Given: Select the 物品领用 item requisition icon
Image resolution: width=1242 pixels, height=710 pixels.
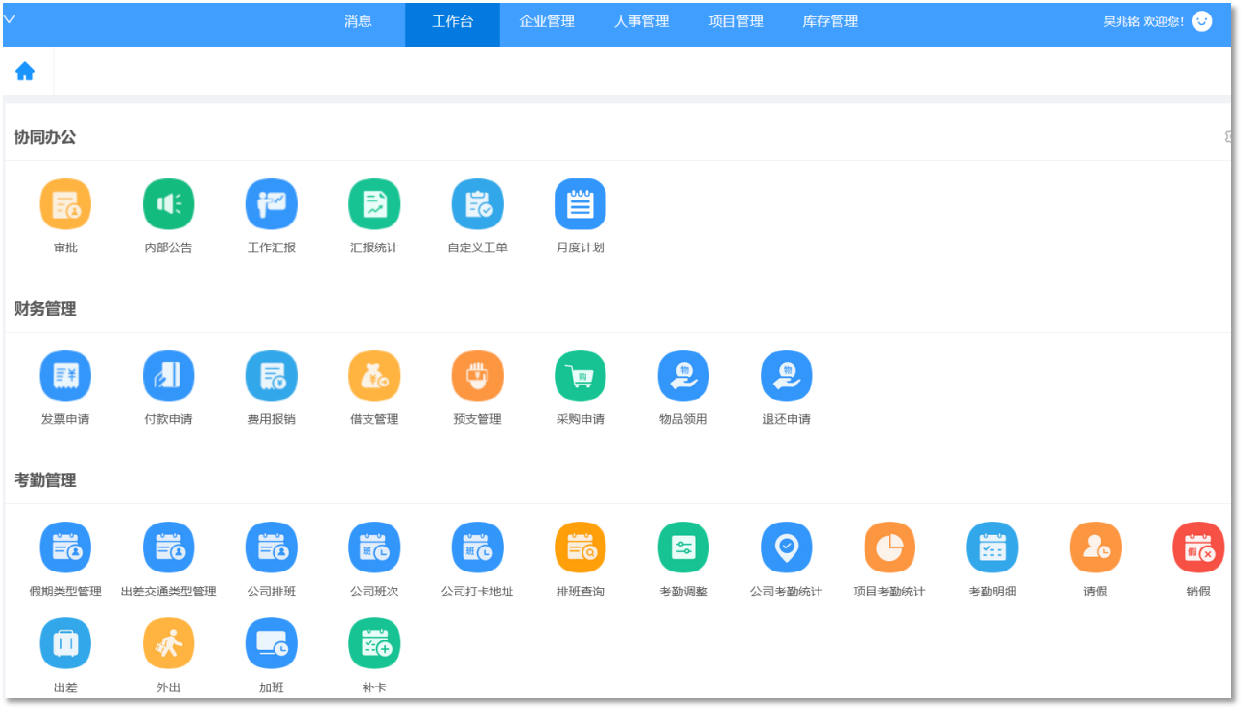Looking at the screenshot, I should coord(683,375).
